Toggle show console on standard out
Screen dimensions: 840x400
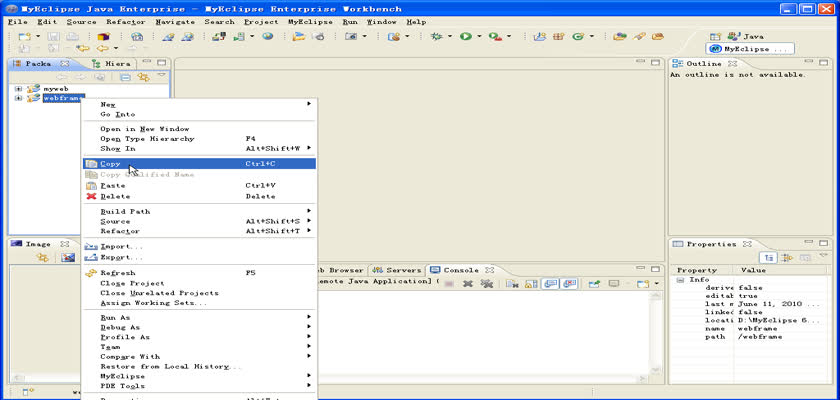tap(551, 284)
